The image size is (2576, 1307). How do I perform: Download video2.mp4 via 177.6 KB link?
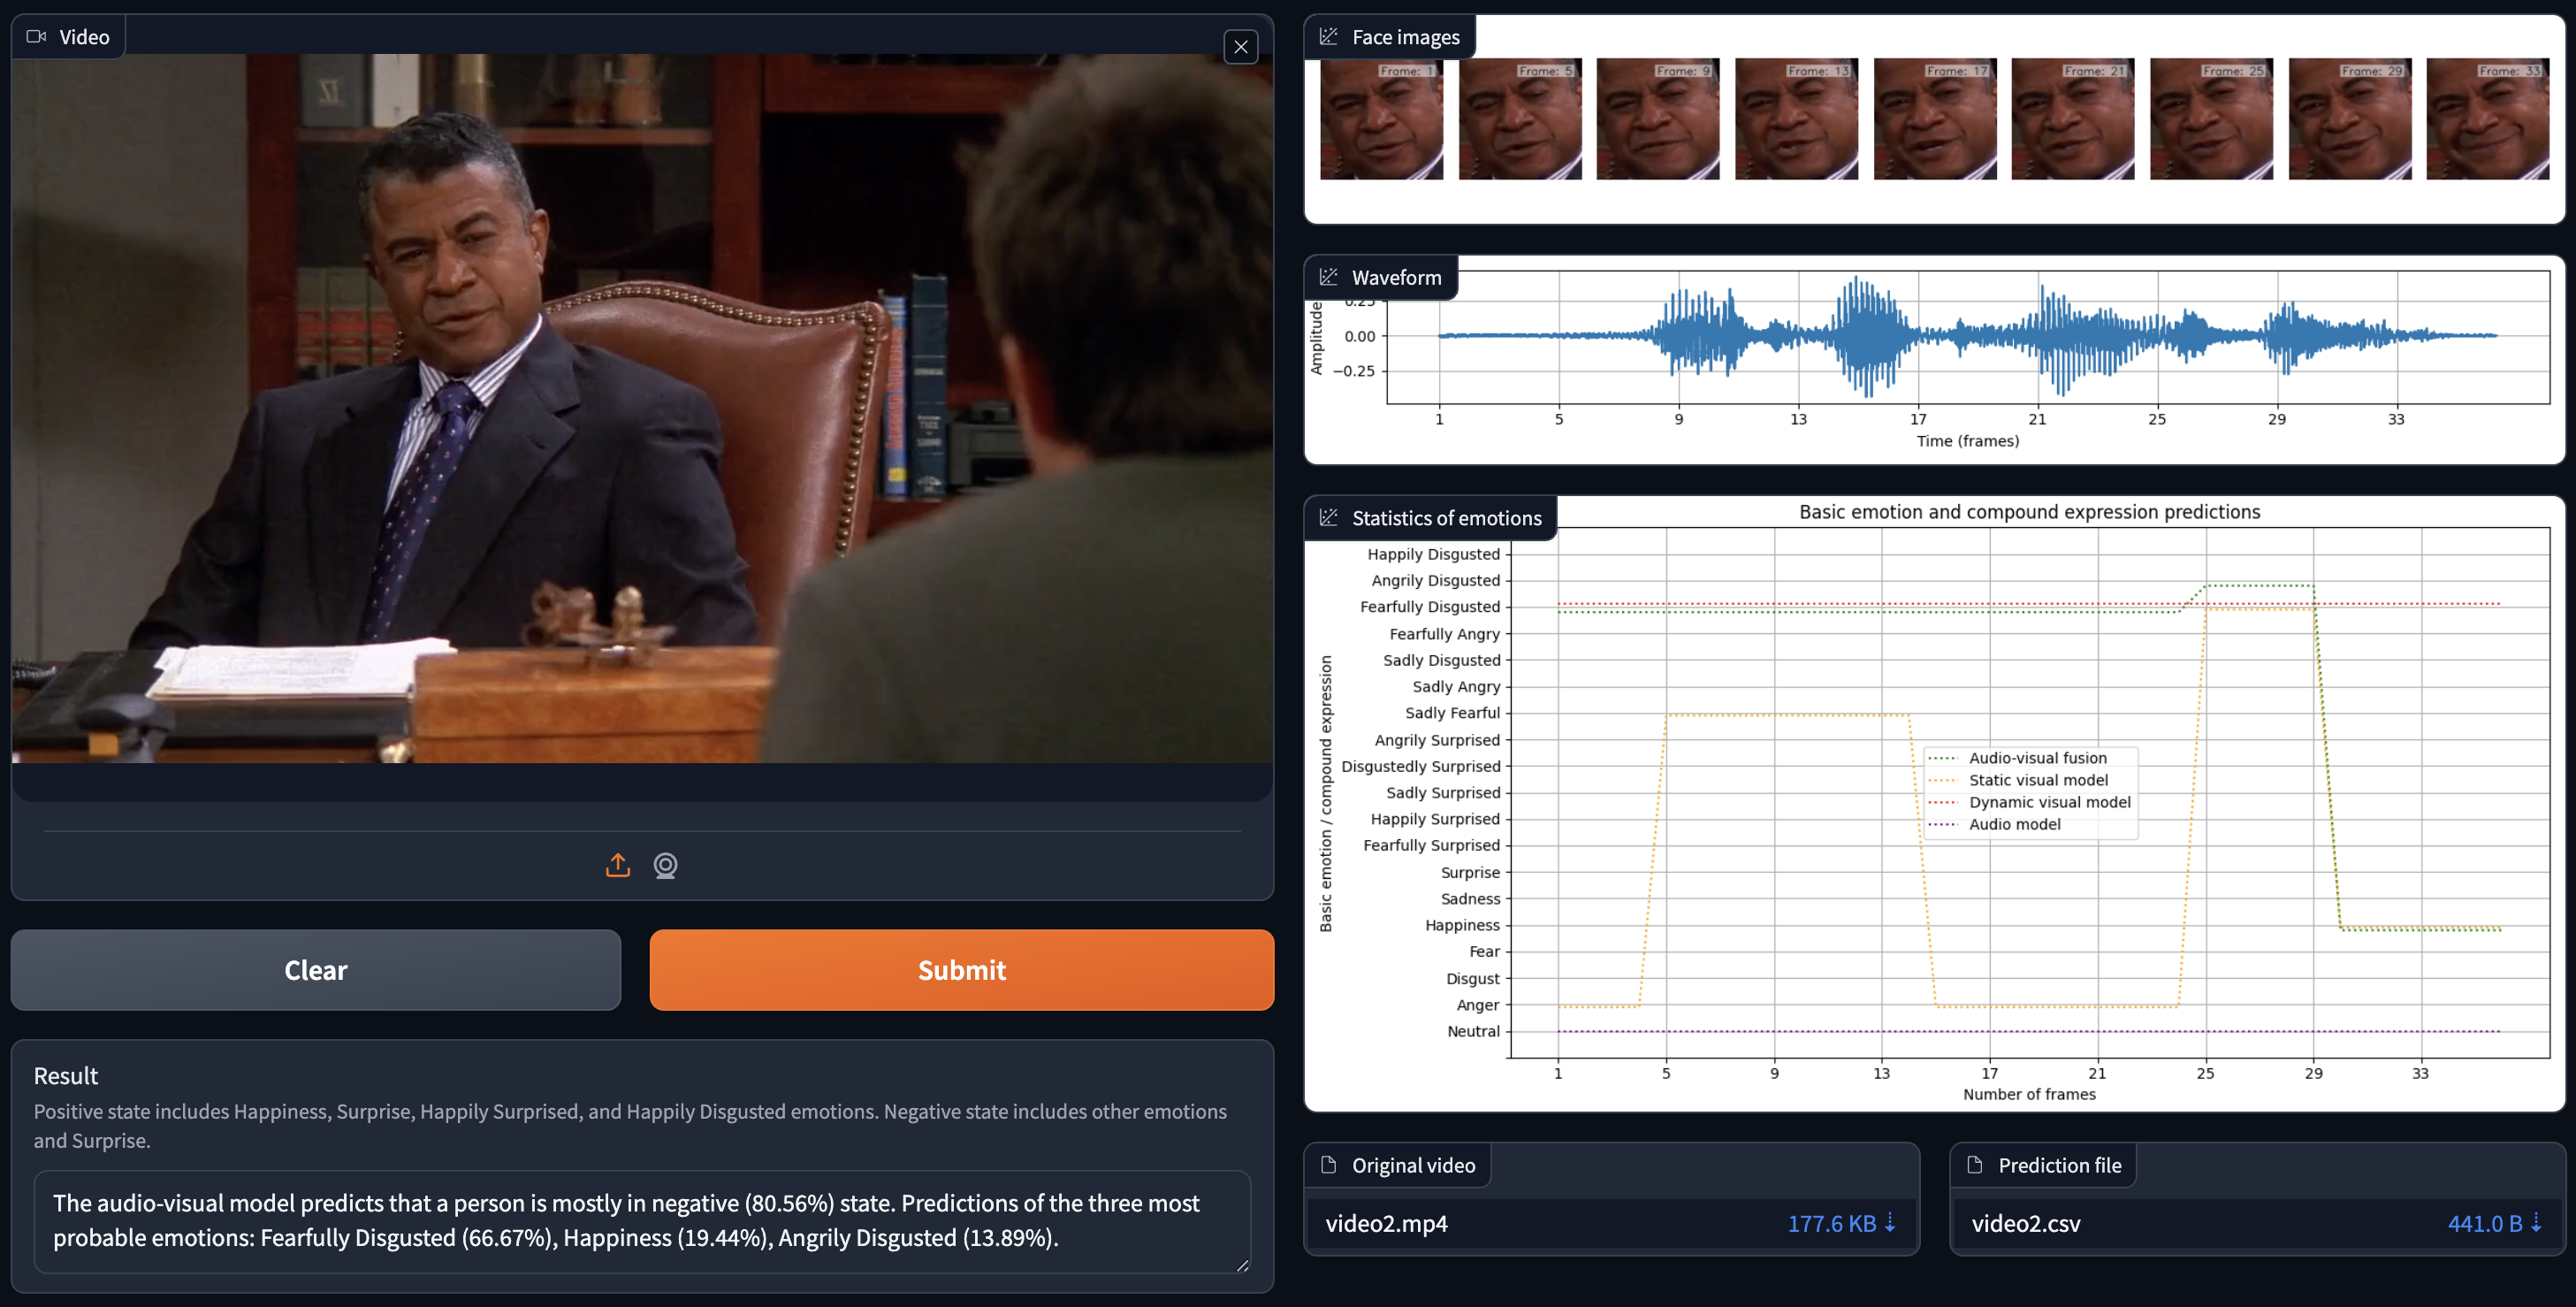[x=1841, y=1223]
